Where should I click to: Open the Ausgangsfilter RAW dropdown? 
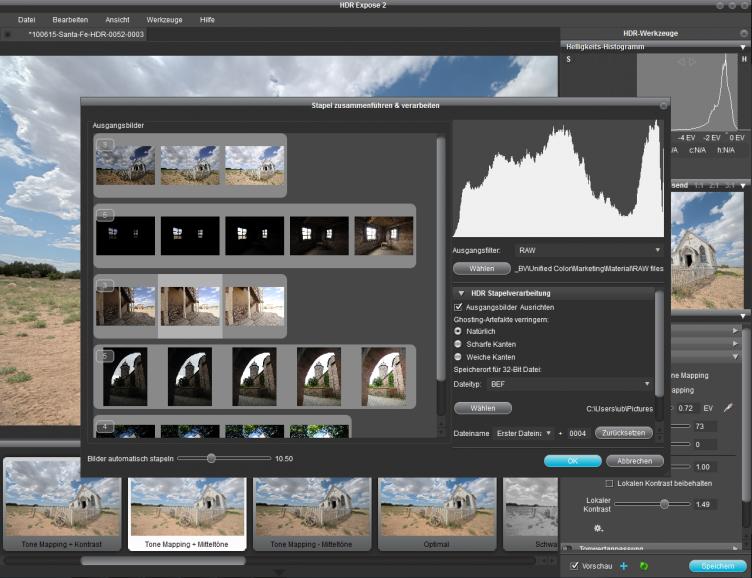click(588, 250)
